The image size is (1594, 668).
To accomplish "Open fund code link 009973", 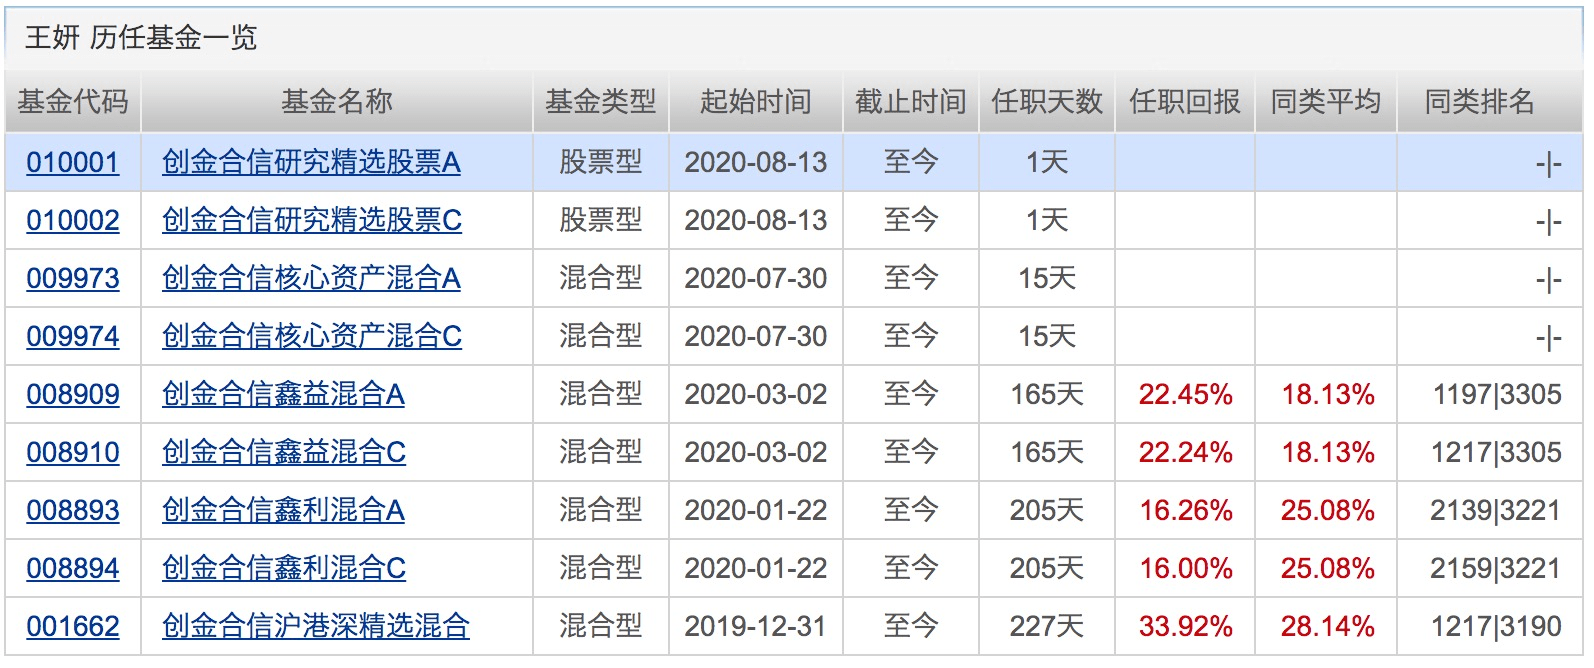I will 73,279.
